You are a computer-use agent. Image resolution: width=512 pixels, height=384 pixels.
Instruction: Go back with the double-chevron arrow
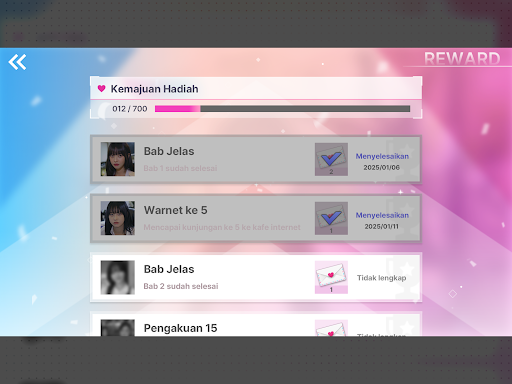point(17,62)
